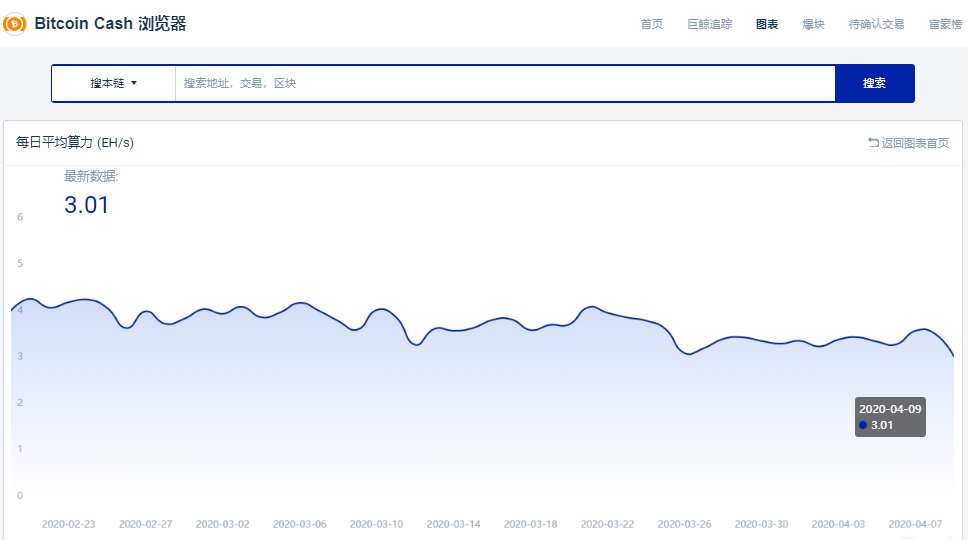This screenshot has height=540, width=968.
Task: Open the 巨鲸追踪 nav item
Action: click(709, 24)
